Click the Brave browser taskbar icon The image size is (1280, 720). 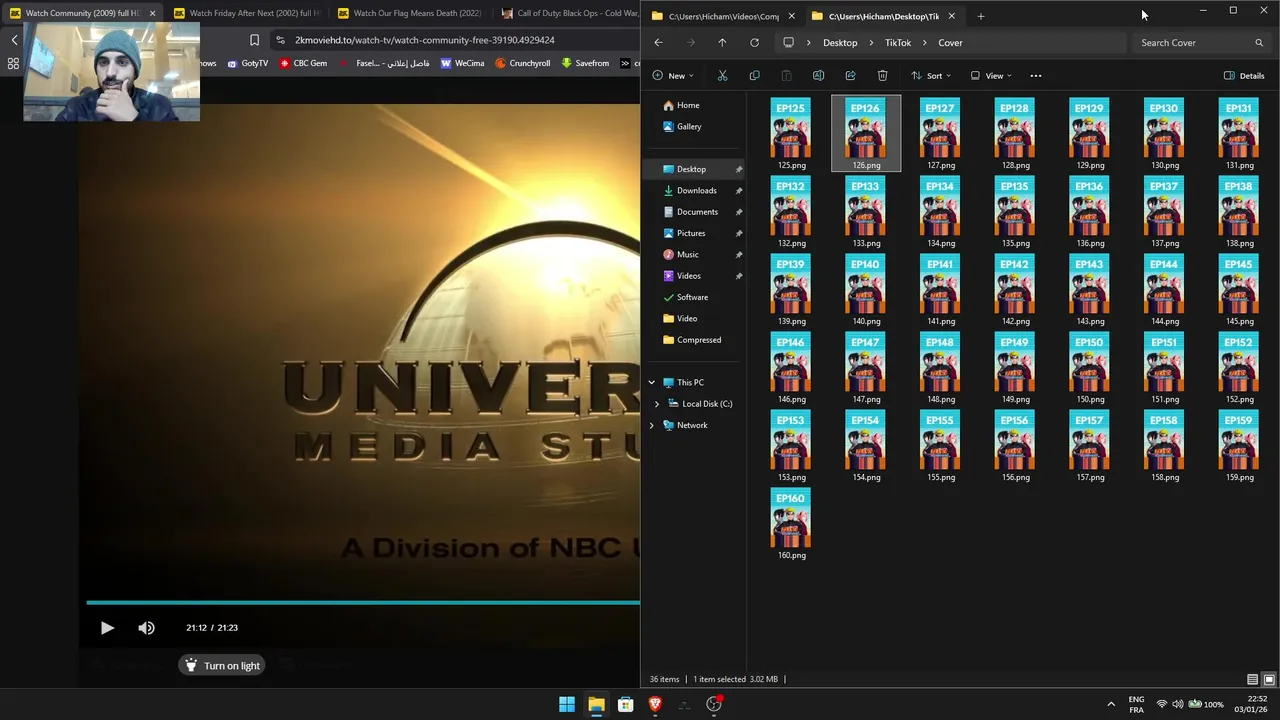[655, 704]
